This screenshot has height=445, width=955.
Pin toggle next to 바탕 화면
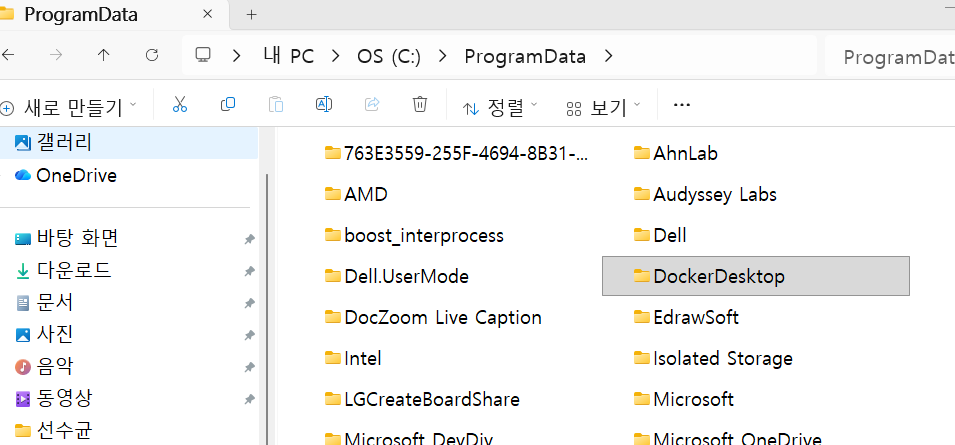pyautogui.click(x=249, y=240)
